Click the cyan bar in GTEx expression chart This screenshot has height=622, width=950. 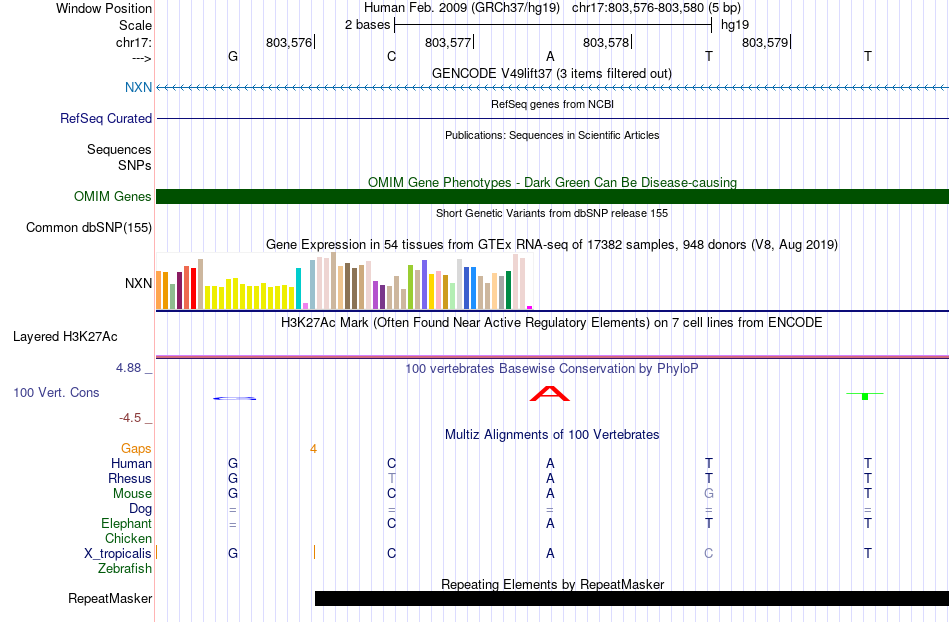coord(298,288)
